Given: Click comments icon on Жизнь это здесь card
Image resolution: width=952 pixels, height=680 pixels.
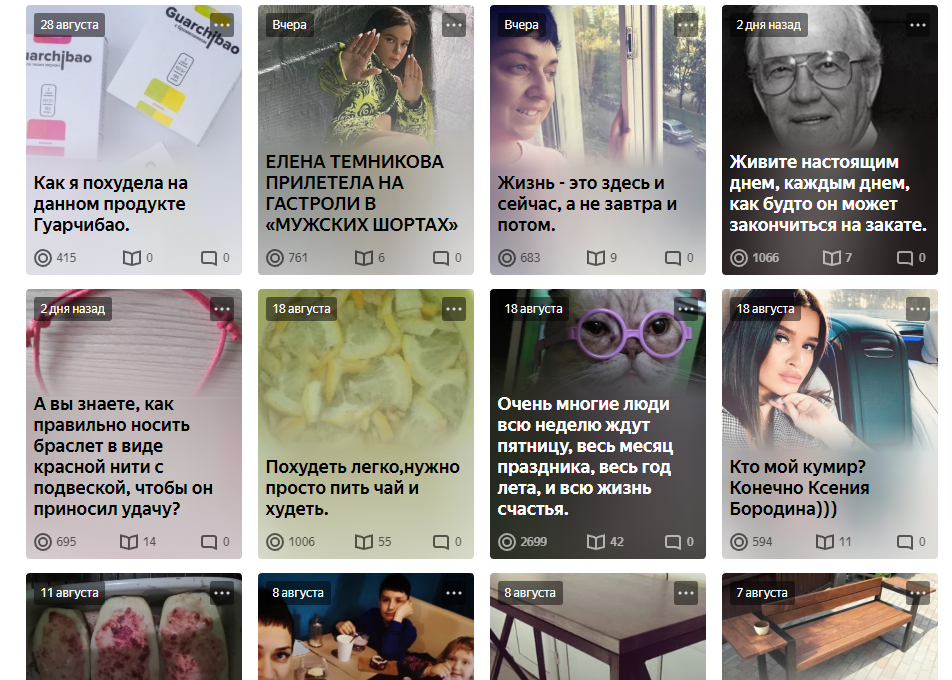Looking at the screenshot, I should (x=673, y=258).
